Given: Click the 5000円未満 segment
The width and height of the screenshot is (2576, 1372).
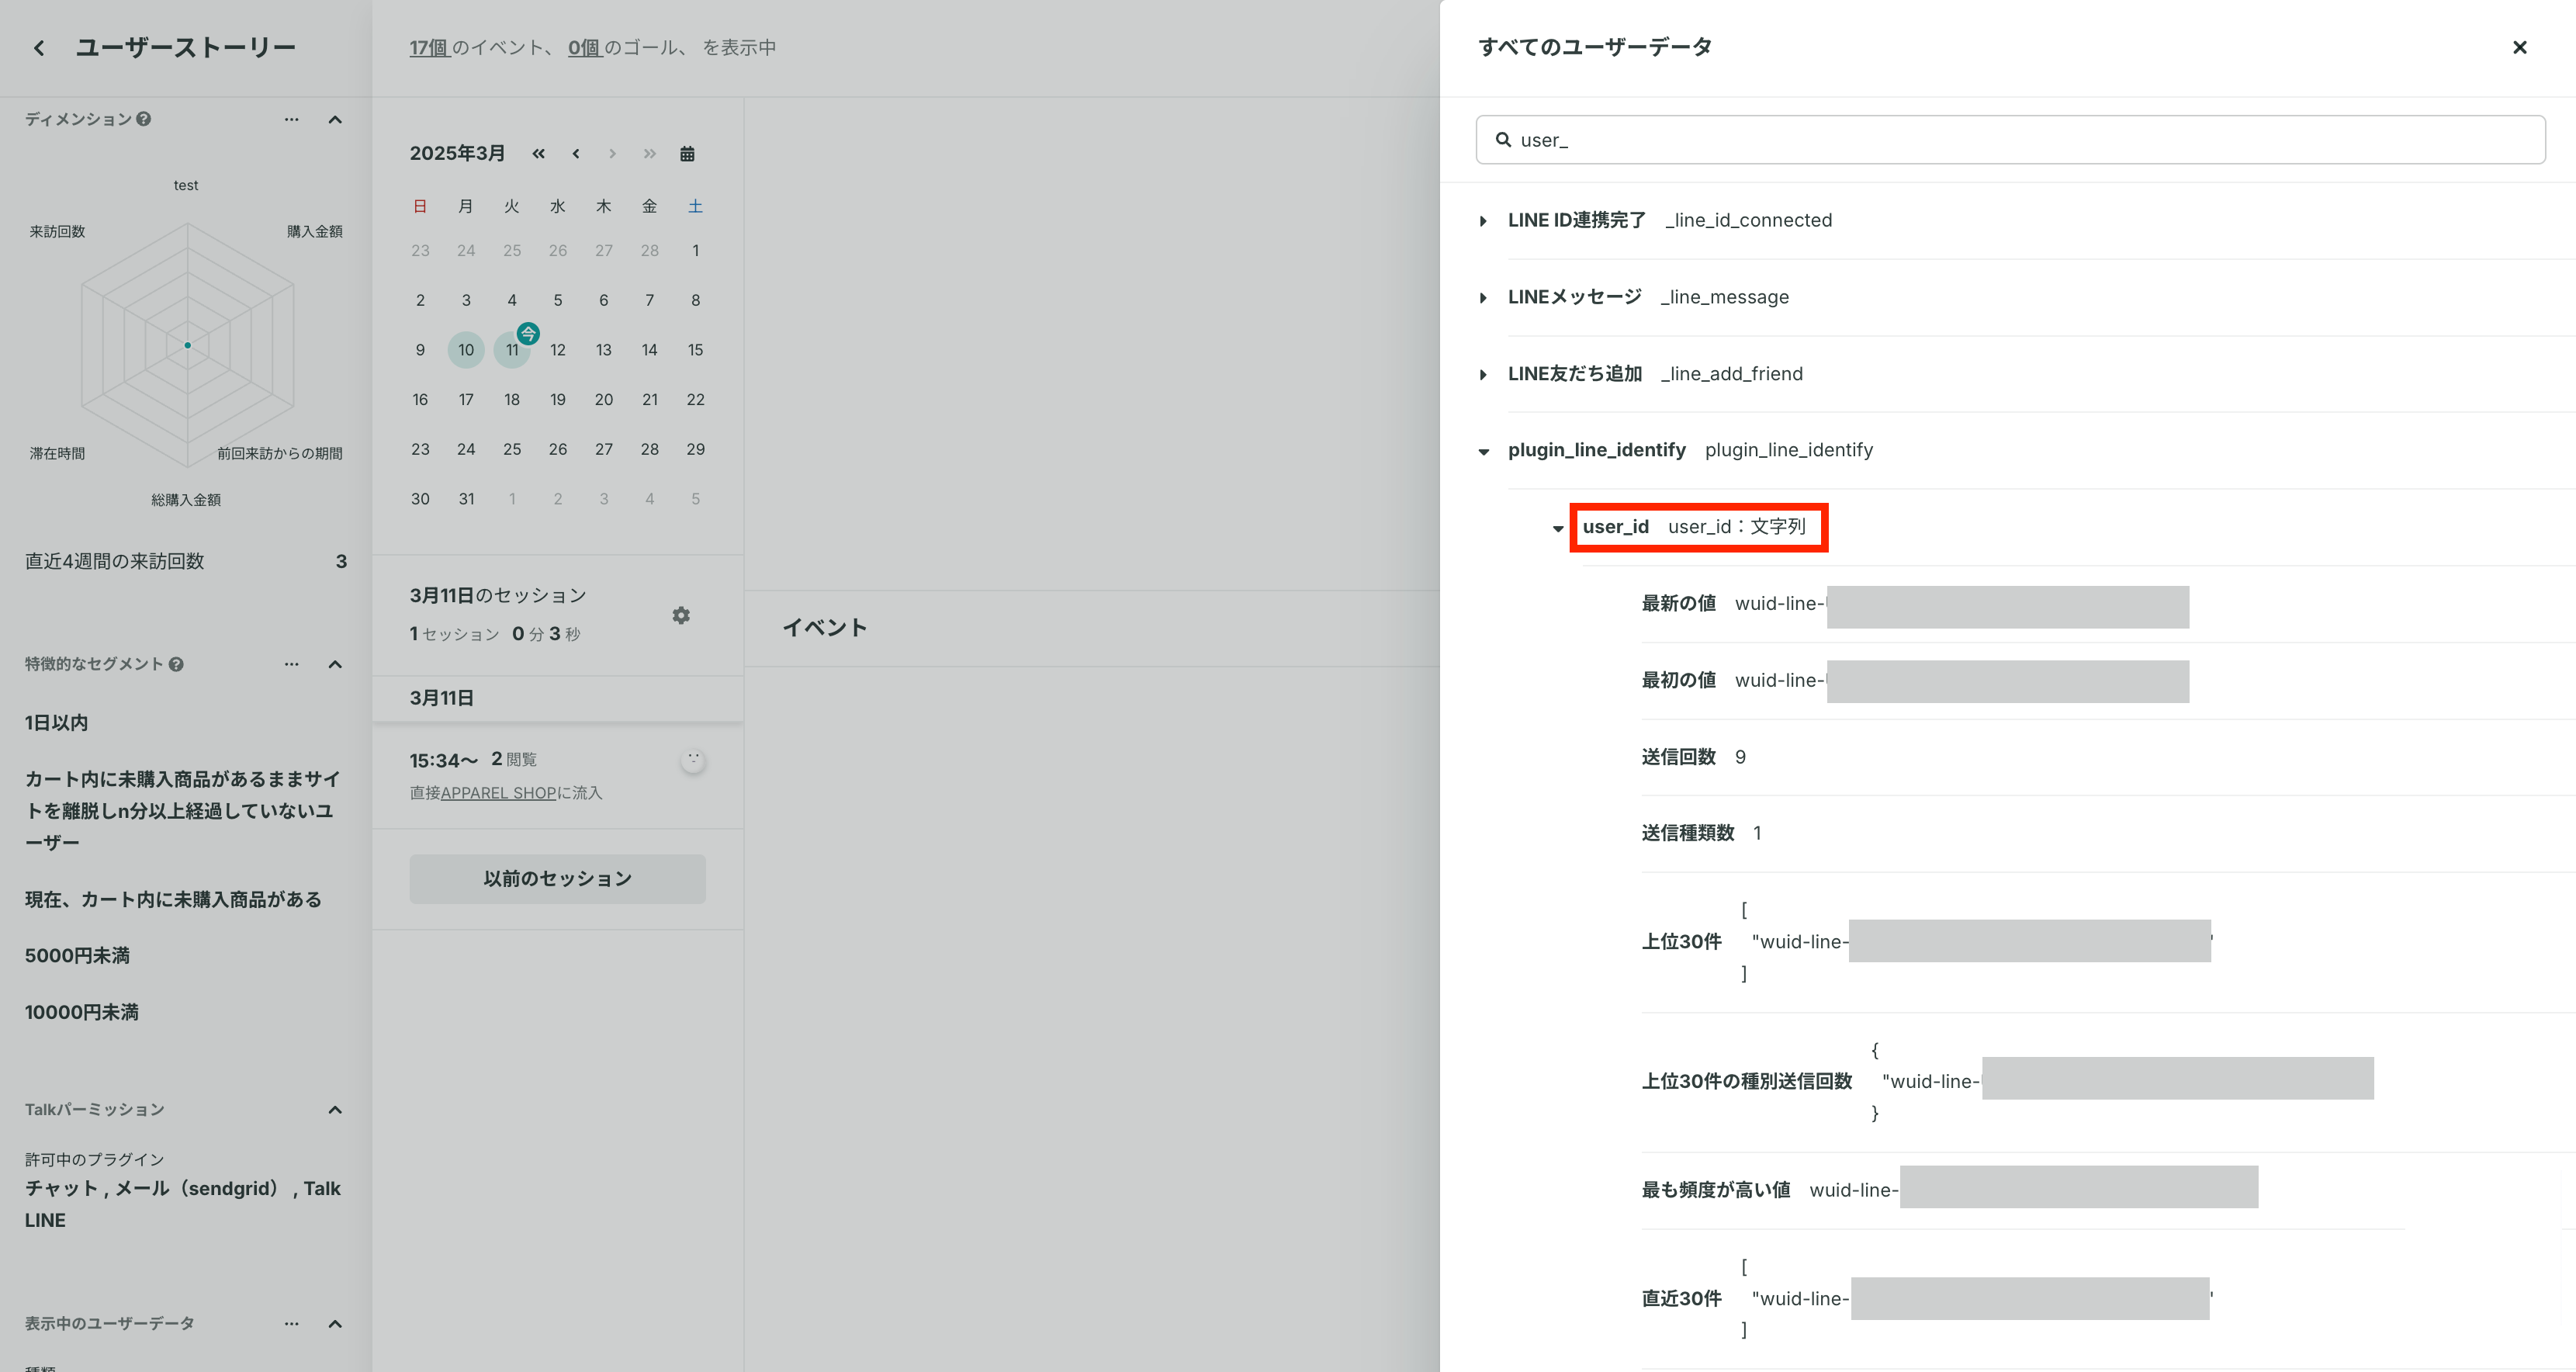Looking at the screenshot, I should coord(77,956).
